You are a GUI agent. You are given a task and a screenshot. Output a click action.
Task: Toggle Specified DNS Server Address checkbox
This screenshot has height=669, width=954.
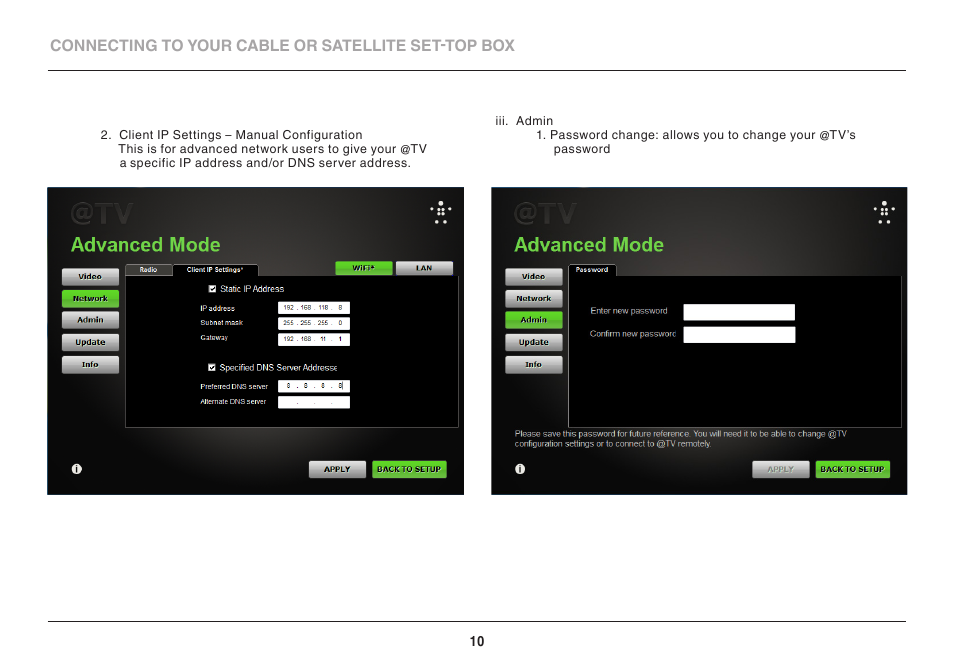coord(212,367)
